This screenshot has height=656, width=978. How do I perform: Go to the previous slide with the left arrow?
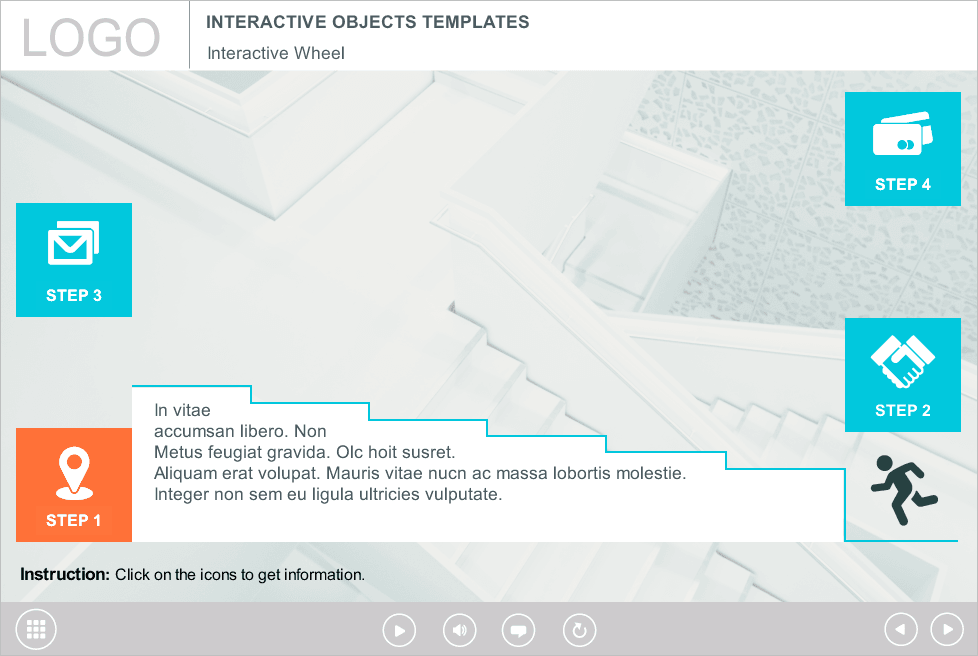click(901, 629)
